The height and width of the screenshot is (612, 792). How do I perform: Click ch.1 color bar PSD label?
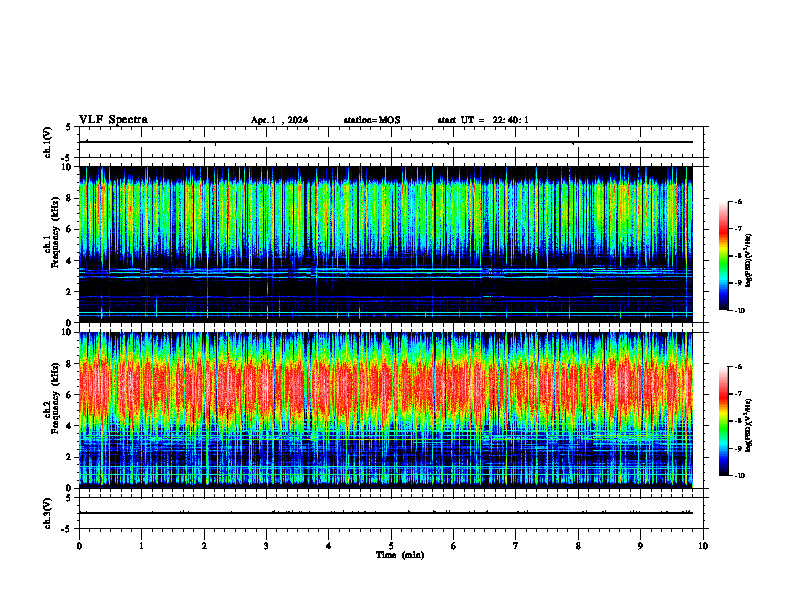749,261
